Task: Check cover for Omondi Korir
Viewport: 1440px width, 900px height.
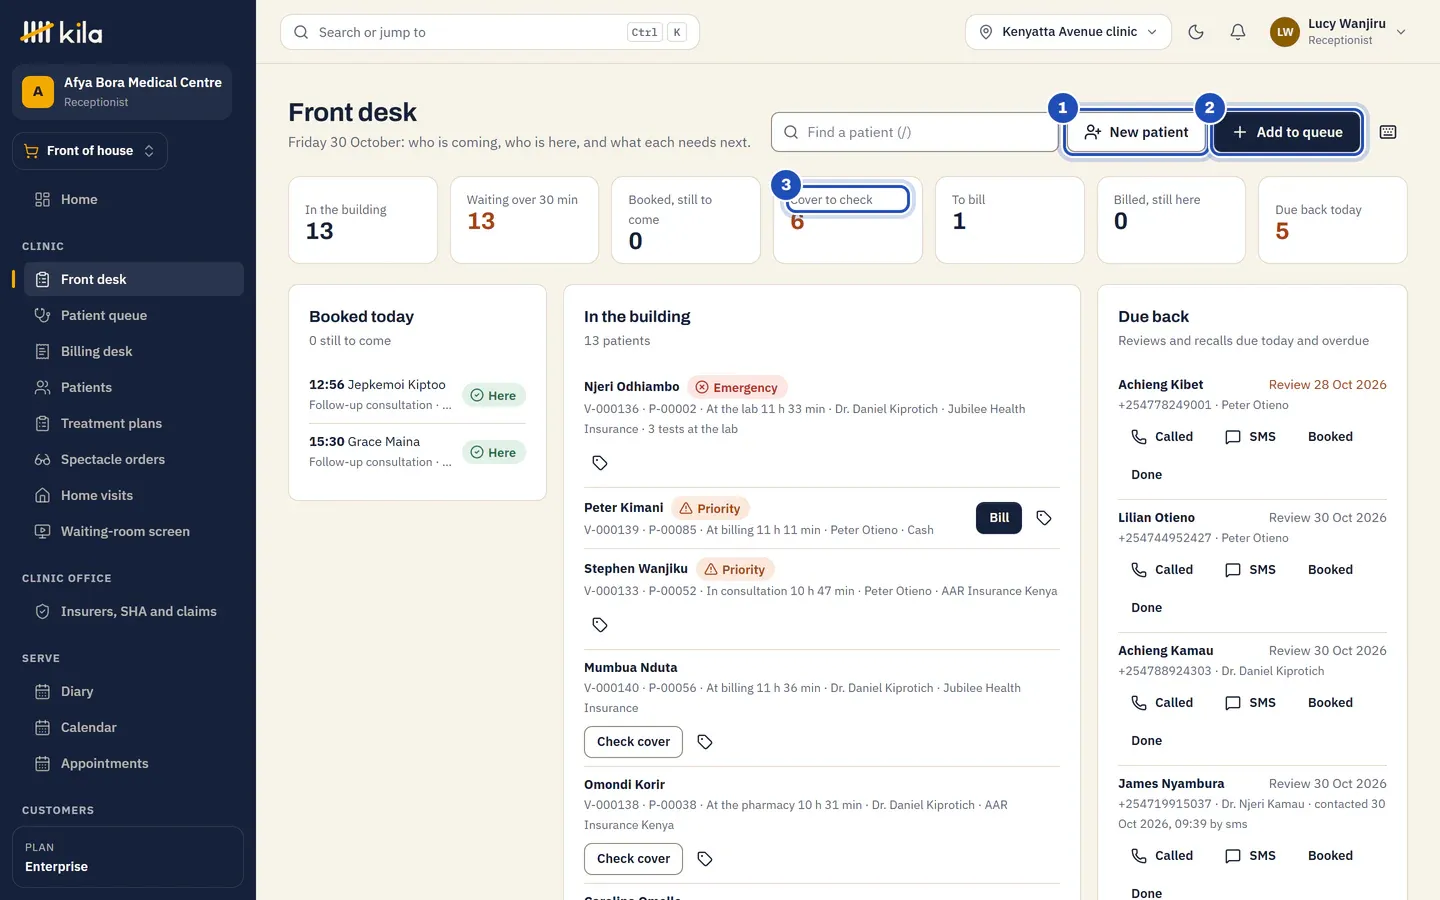Action: (633, 859)
